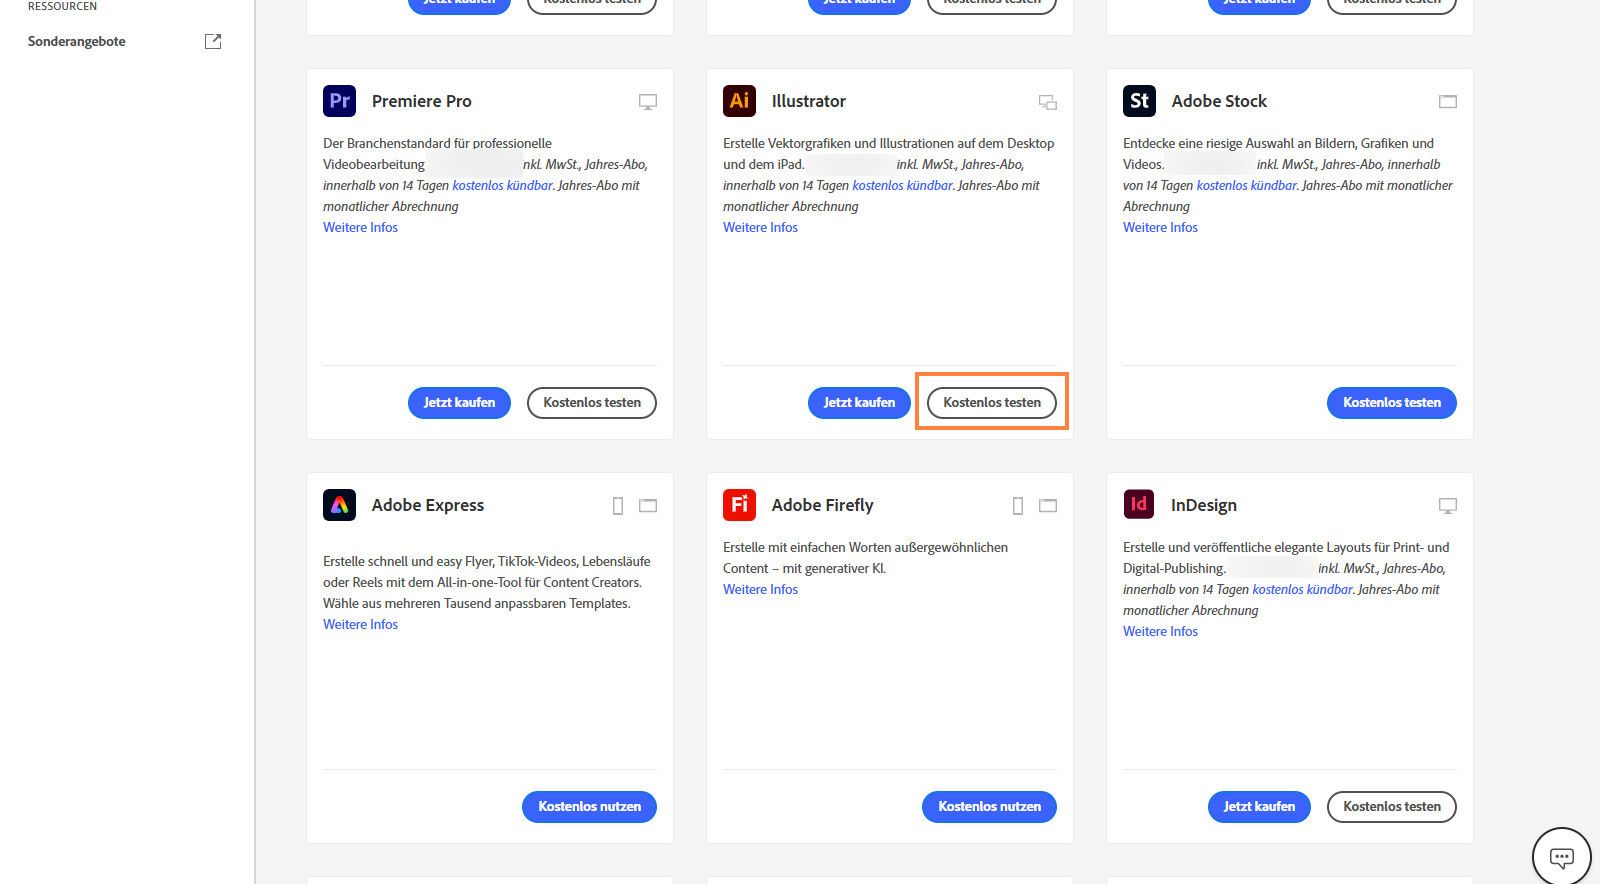Click Kostenlos nutzen on the Adobe Express card
1600x884 pixels.
click(589, 806)
